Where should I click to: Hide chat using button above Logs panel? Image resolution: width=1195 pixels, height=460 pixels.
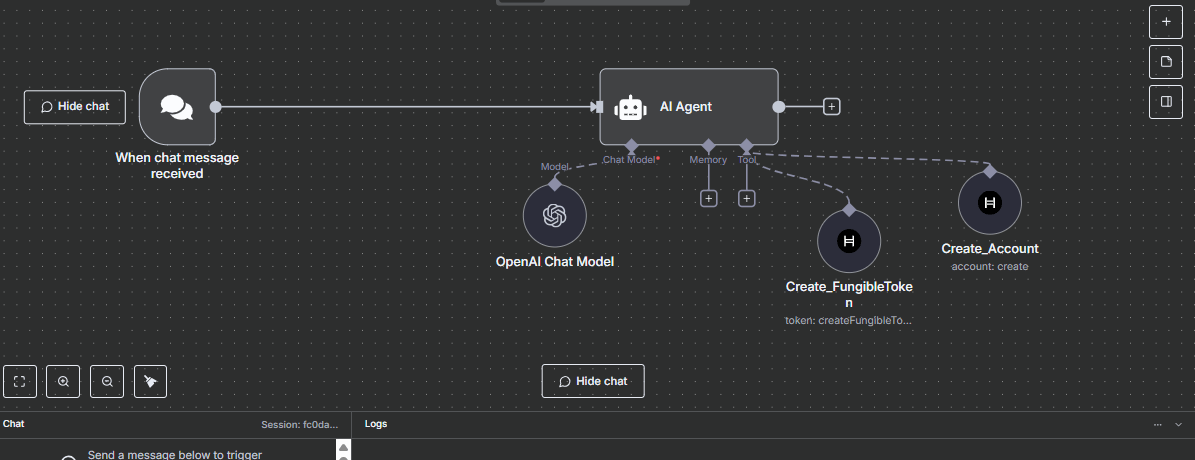(593, 381)
